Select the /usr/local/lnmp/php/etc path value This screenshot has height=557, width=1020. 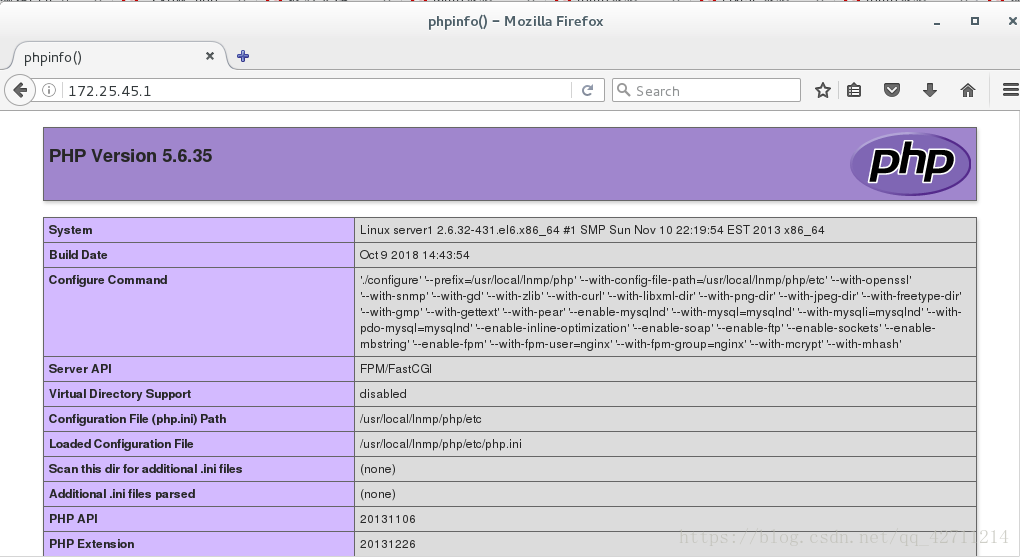coord(421,419)
